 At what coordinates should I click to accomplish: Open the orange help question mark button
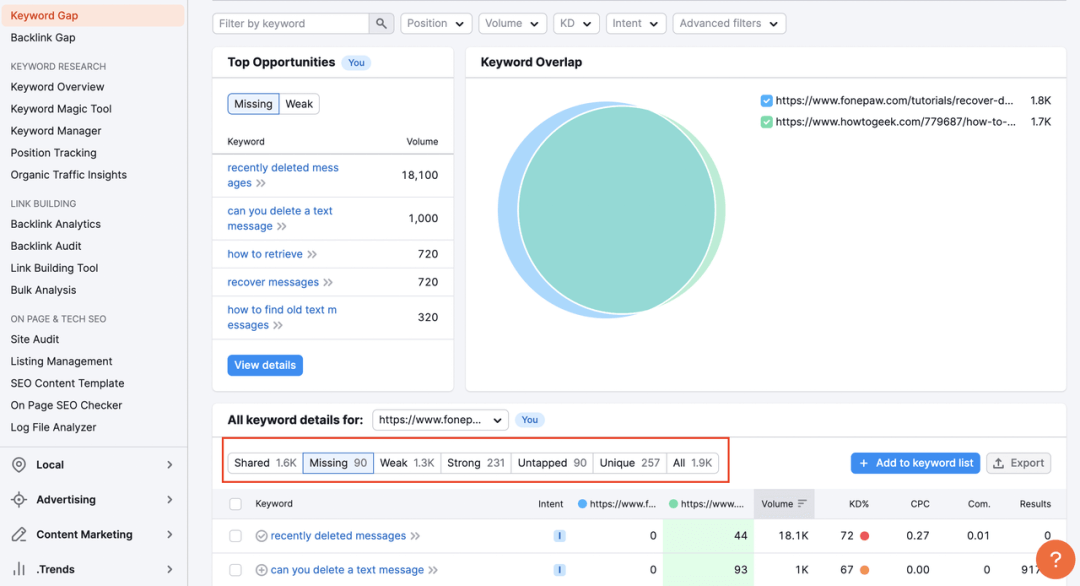[1055, 560]
